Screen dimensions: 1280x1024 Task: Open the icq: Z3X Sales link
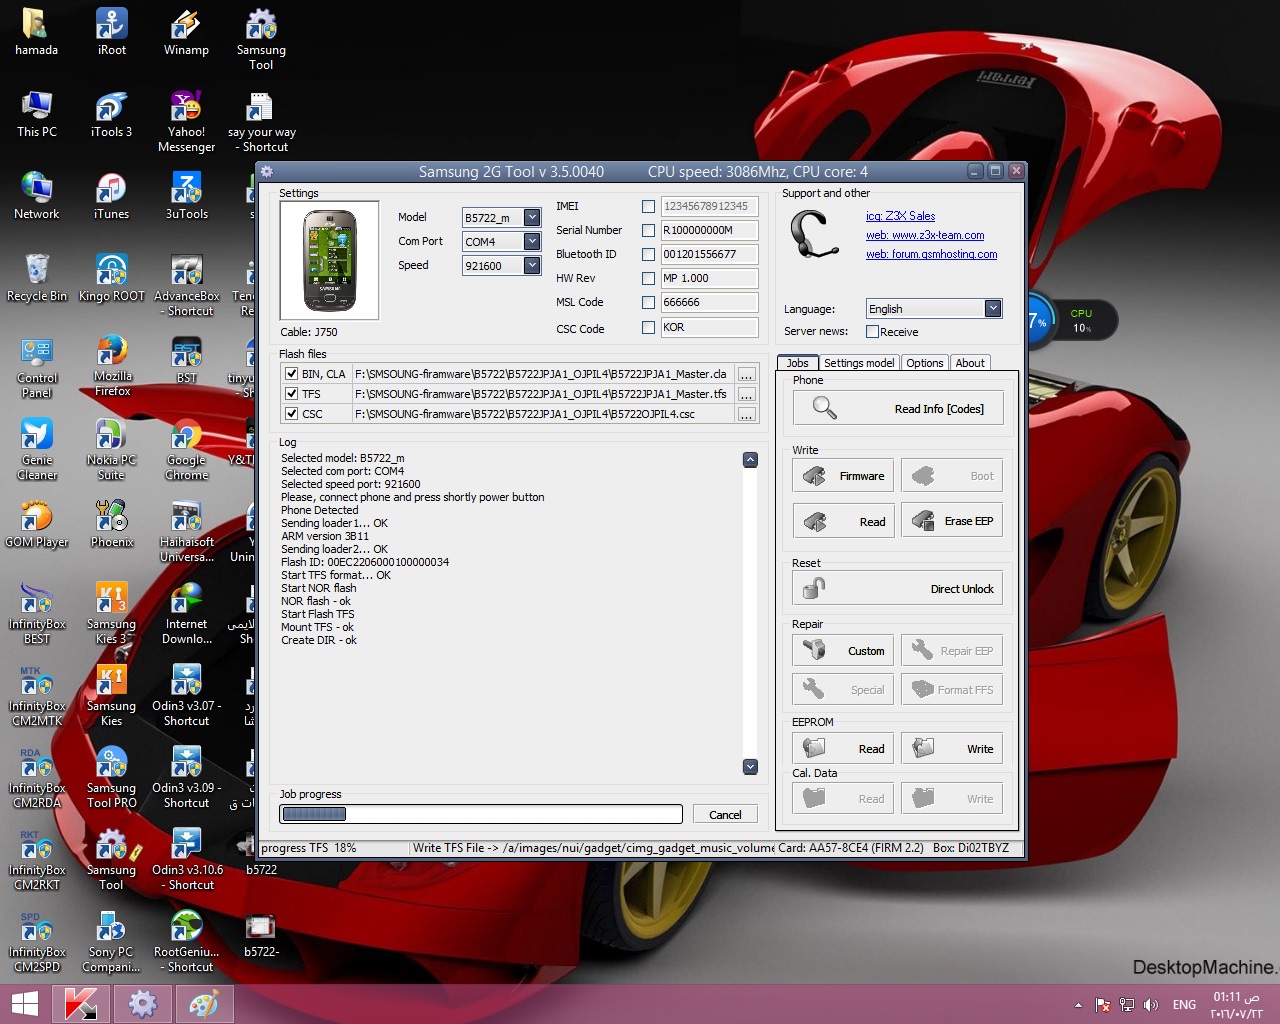tap(901, 216)
